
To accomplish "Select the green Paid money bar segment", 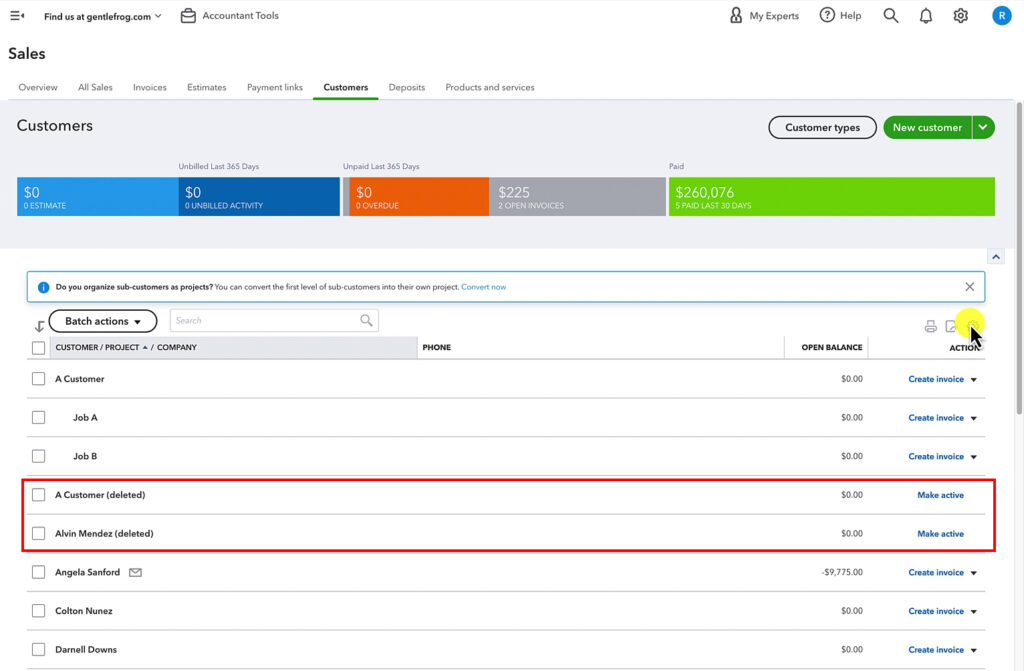I will coord(830,196).
